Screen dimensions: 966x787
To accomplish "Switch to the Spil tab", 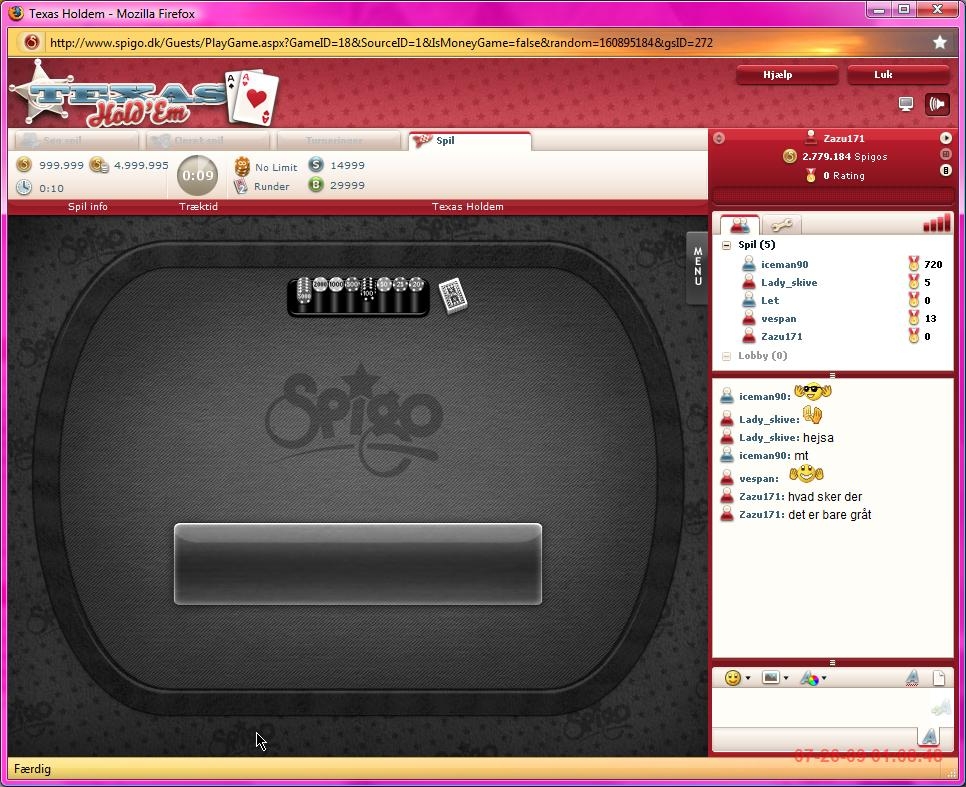I will (x=468, y=141).
